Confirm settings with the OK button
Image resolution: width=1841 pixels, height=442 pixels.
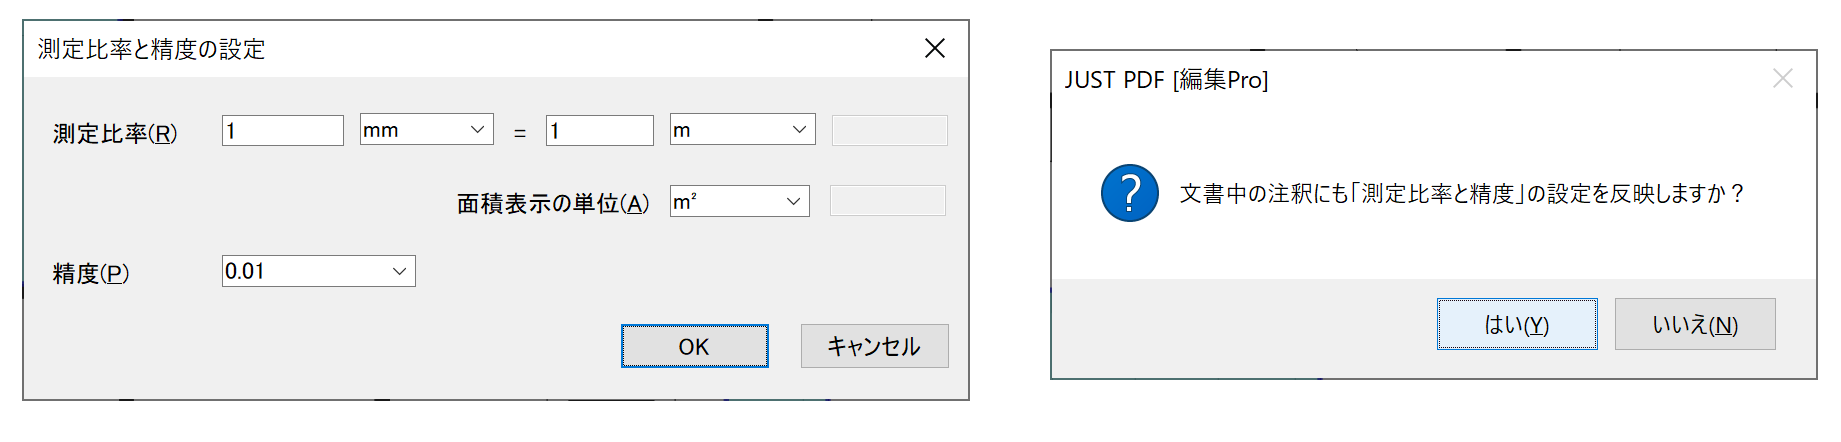pos(694,346)
